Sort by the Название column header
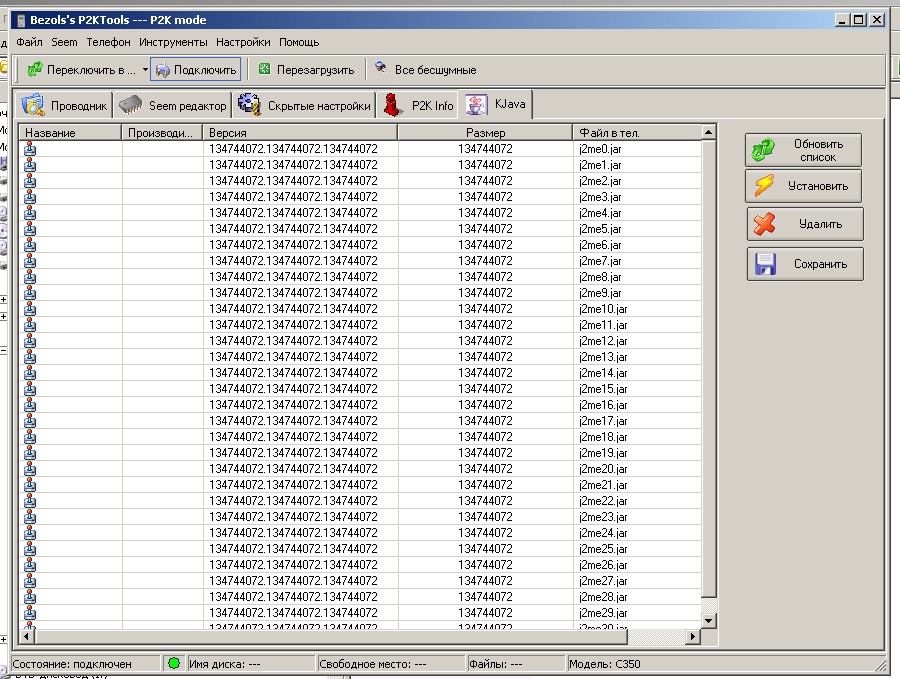This screenshot has width=900, height=679. 71,133
